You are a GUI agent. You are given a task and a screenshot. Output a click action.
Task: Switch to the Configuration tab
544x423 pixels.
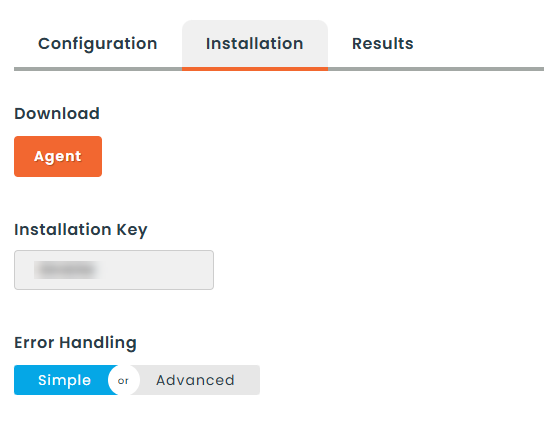(x=97, y=44)
